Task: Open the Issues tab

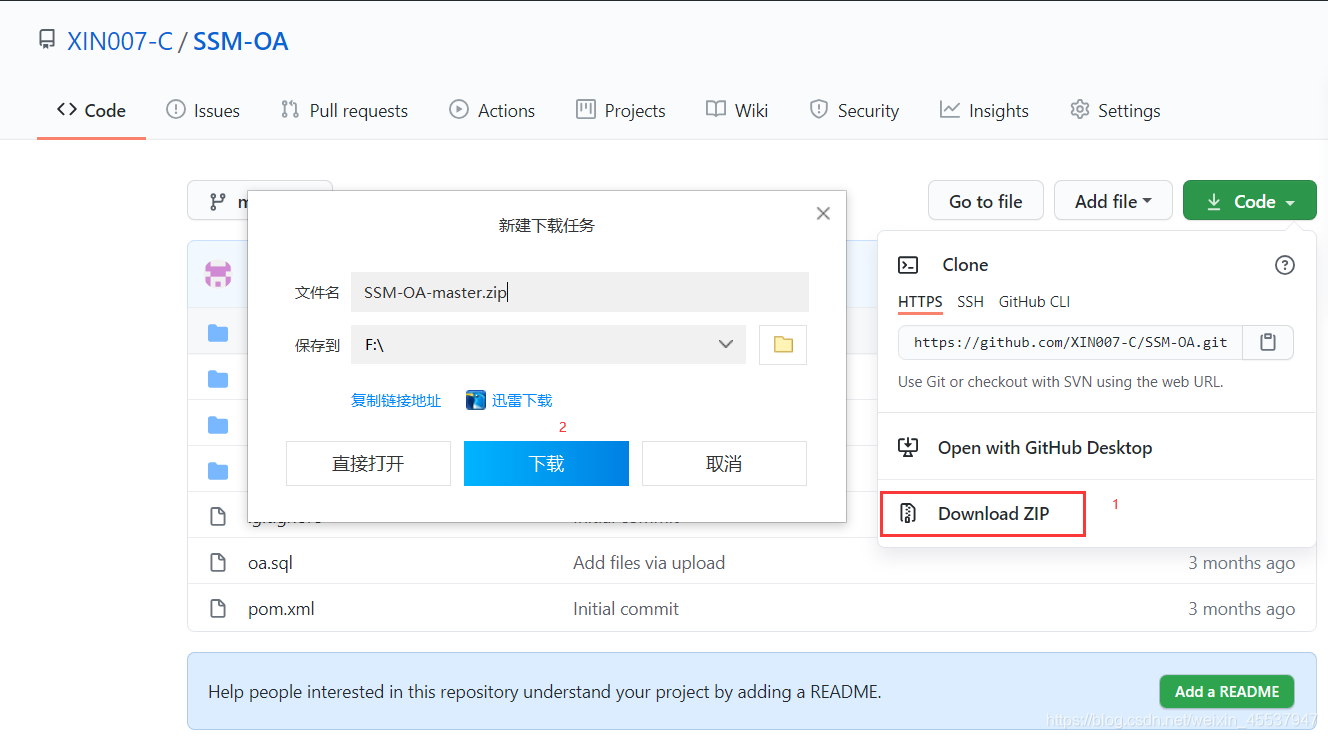Action: pos(203,110)
